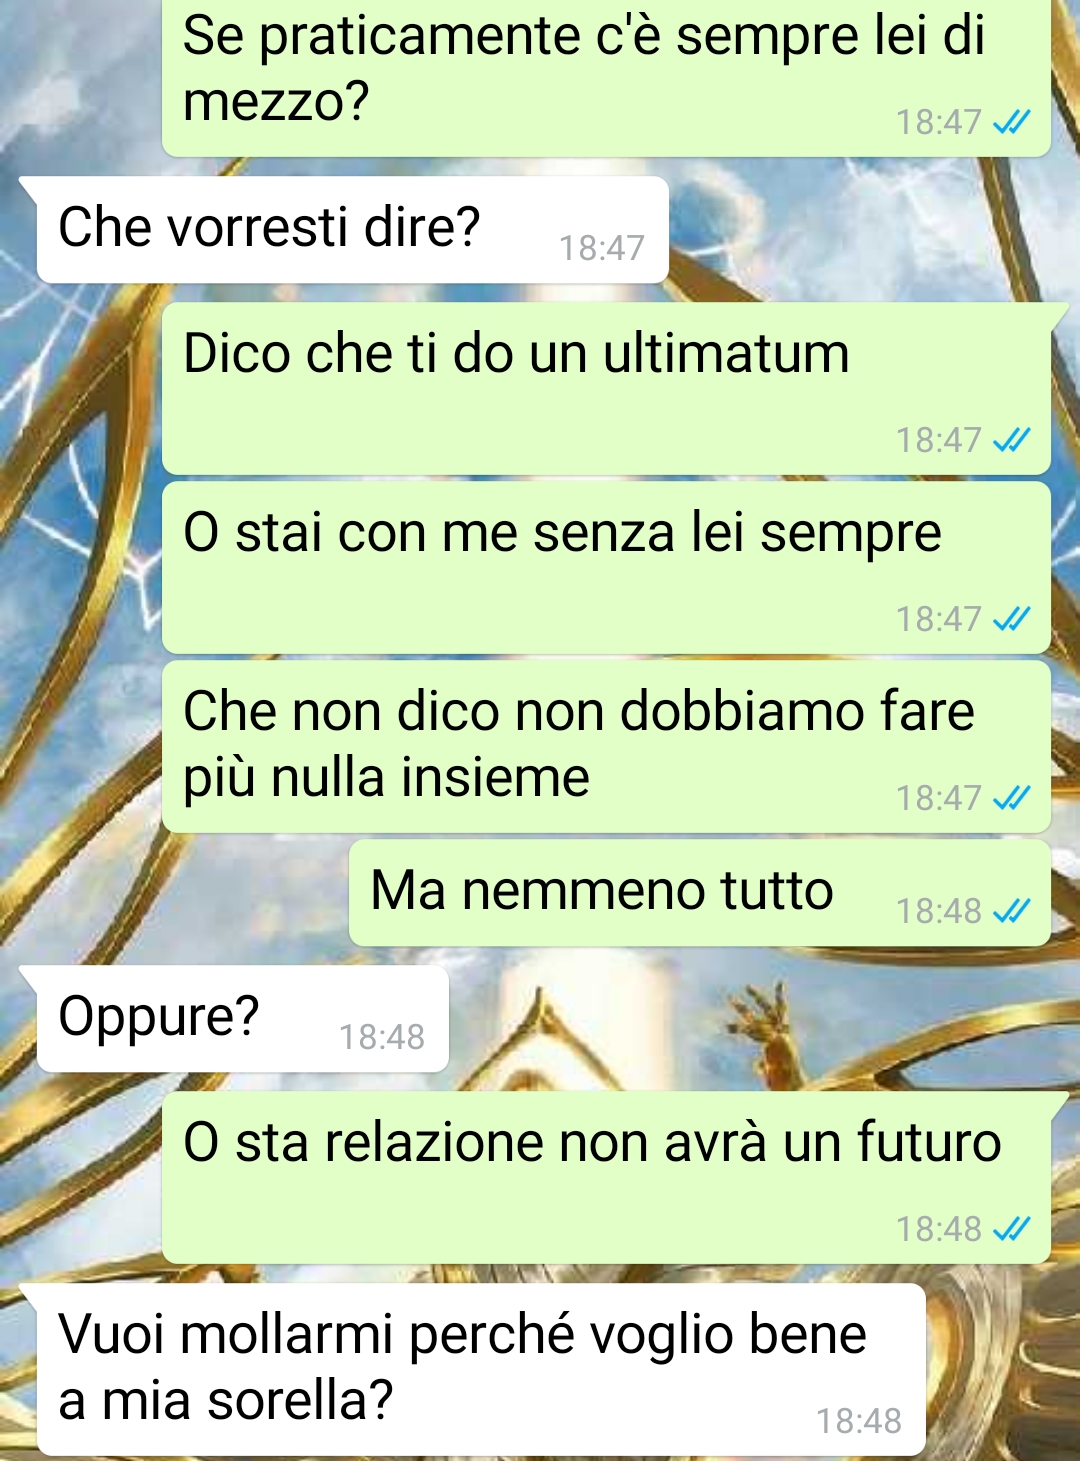Tap the read-receipt checkmarks on "Dico che ti do un ultimatum"
The image size is (1080, 1461).
pyautogui.click(x=1011, y=440)
